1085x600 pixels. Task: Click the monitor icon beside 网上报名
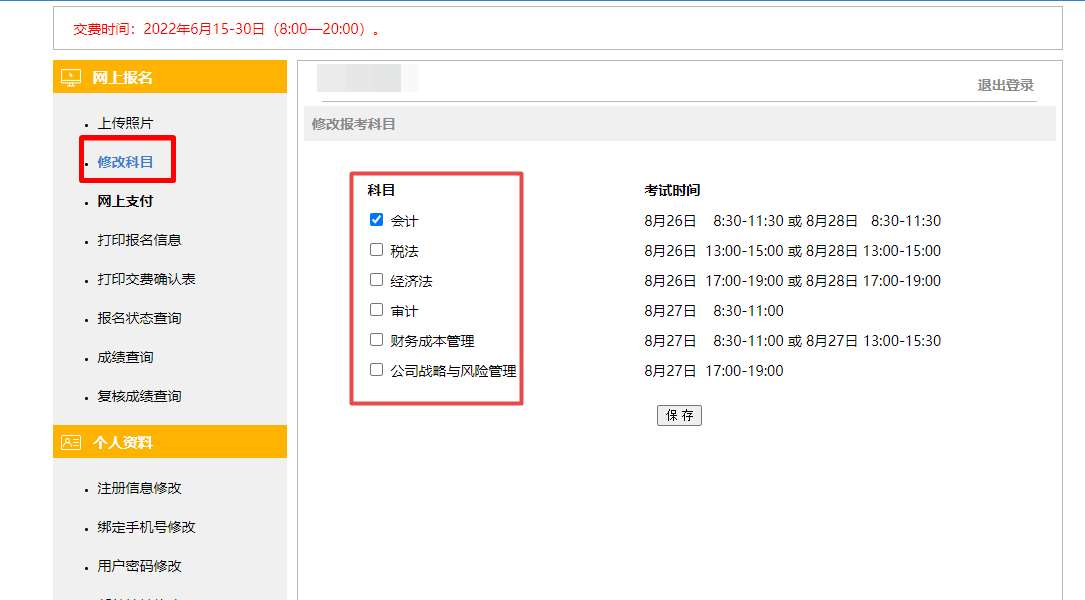[71, 78]
